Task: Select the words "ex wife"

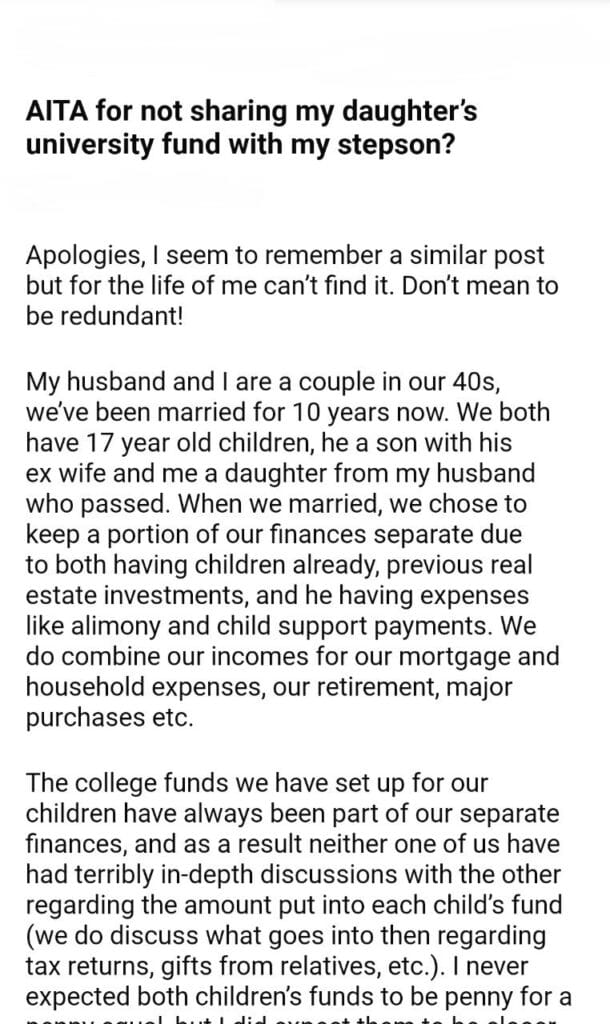Action: pos(60,471)
